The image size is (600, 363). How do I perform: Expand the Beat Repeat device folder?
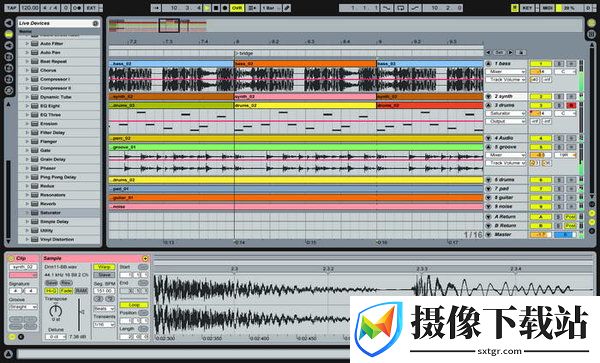(27, 61)
